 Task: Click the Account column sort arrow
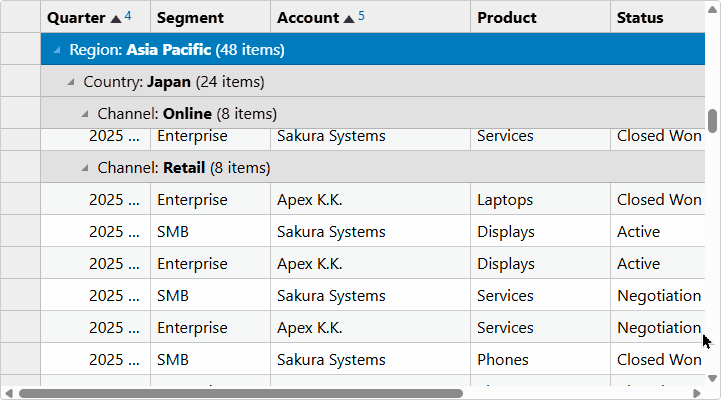click(349, 19)
